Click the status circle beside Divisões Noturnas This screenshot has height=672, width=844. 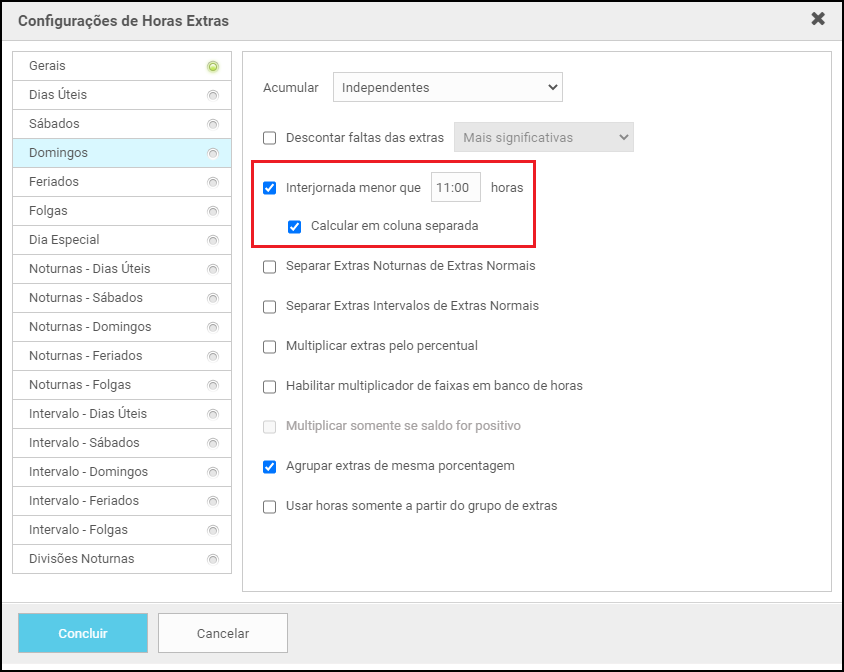[212, 560]
